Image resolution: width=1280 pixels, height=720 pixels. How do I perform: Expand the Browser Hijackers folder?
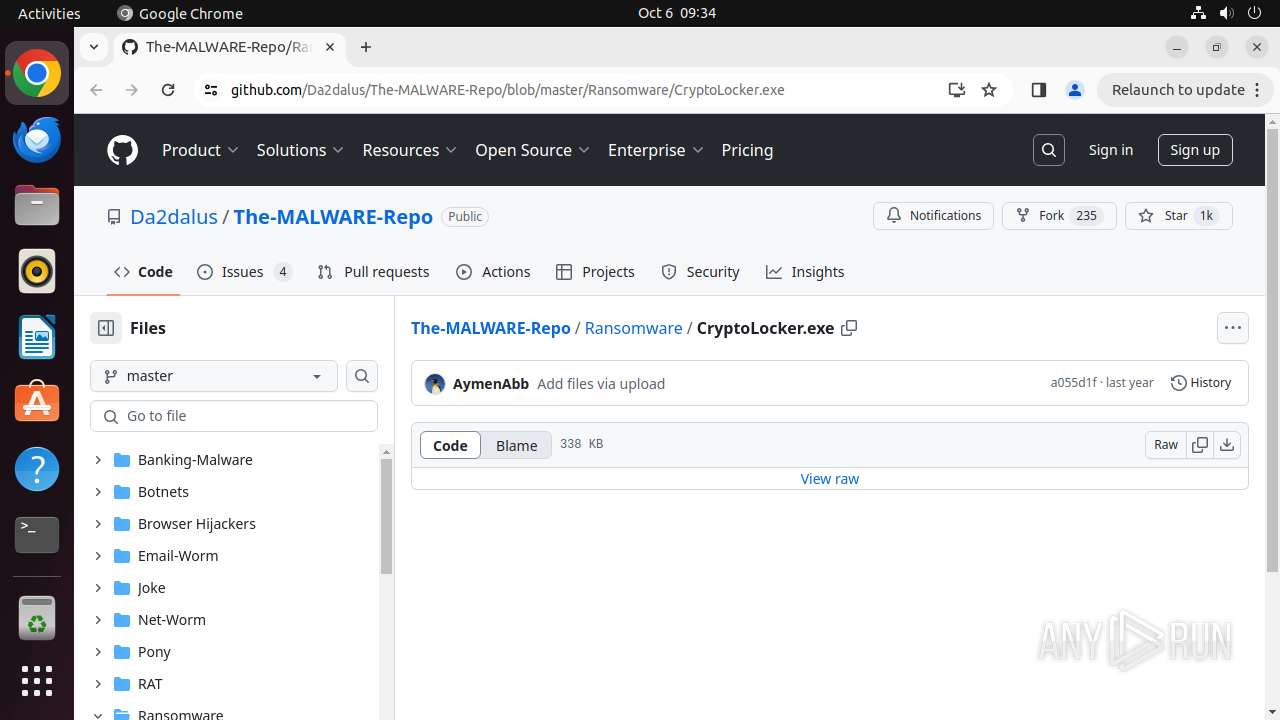tap(98, 524)
